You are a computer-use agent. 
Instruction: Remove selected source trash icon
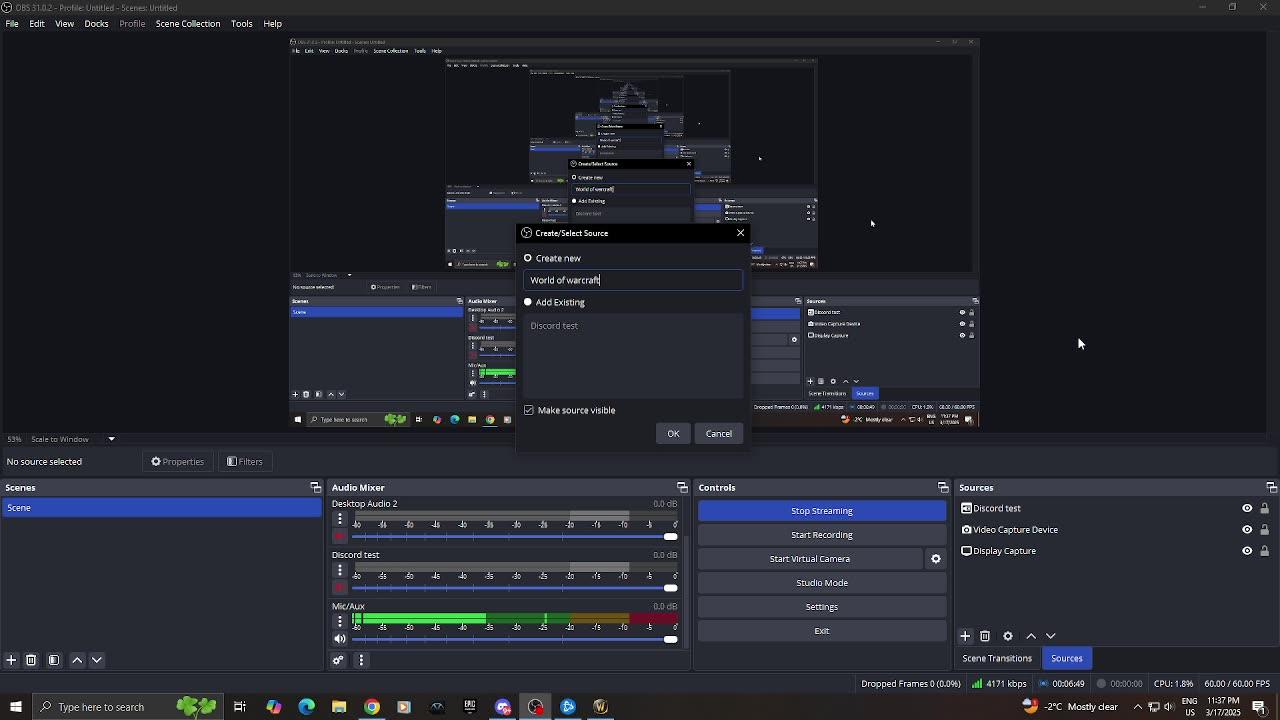point(985,636)
